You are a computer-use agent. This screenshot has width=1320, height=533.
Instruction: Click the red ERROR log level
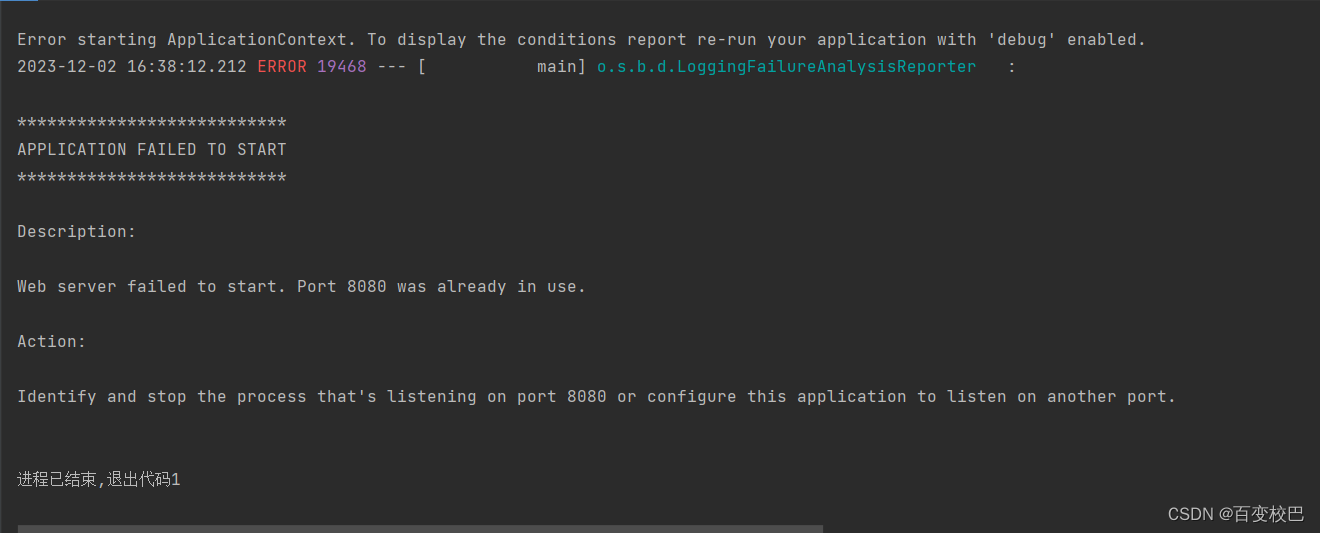282,67
